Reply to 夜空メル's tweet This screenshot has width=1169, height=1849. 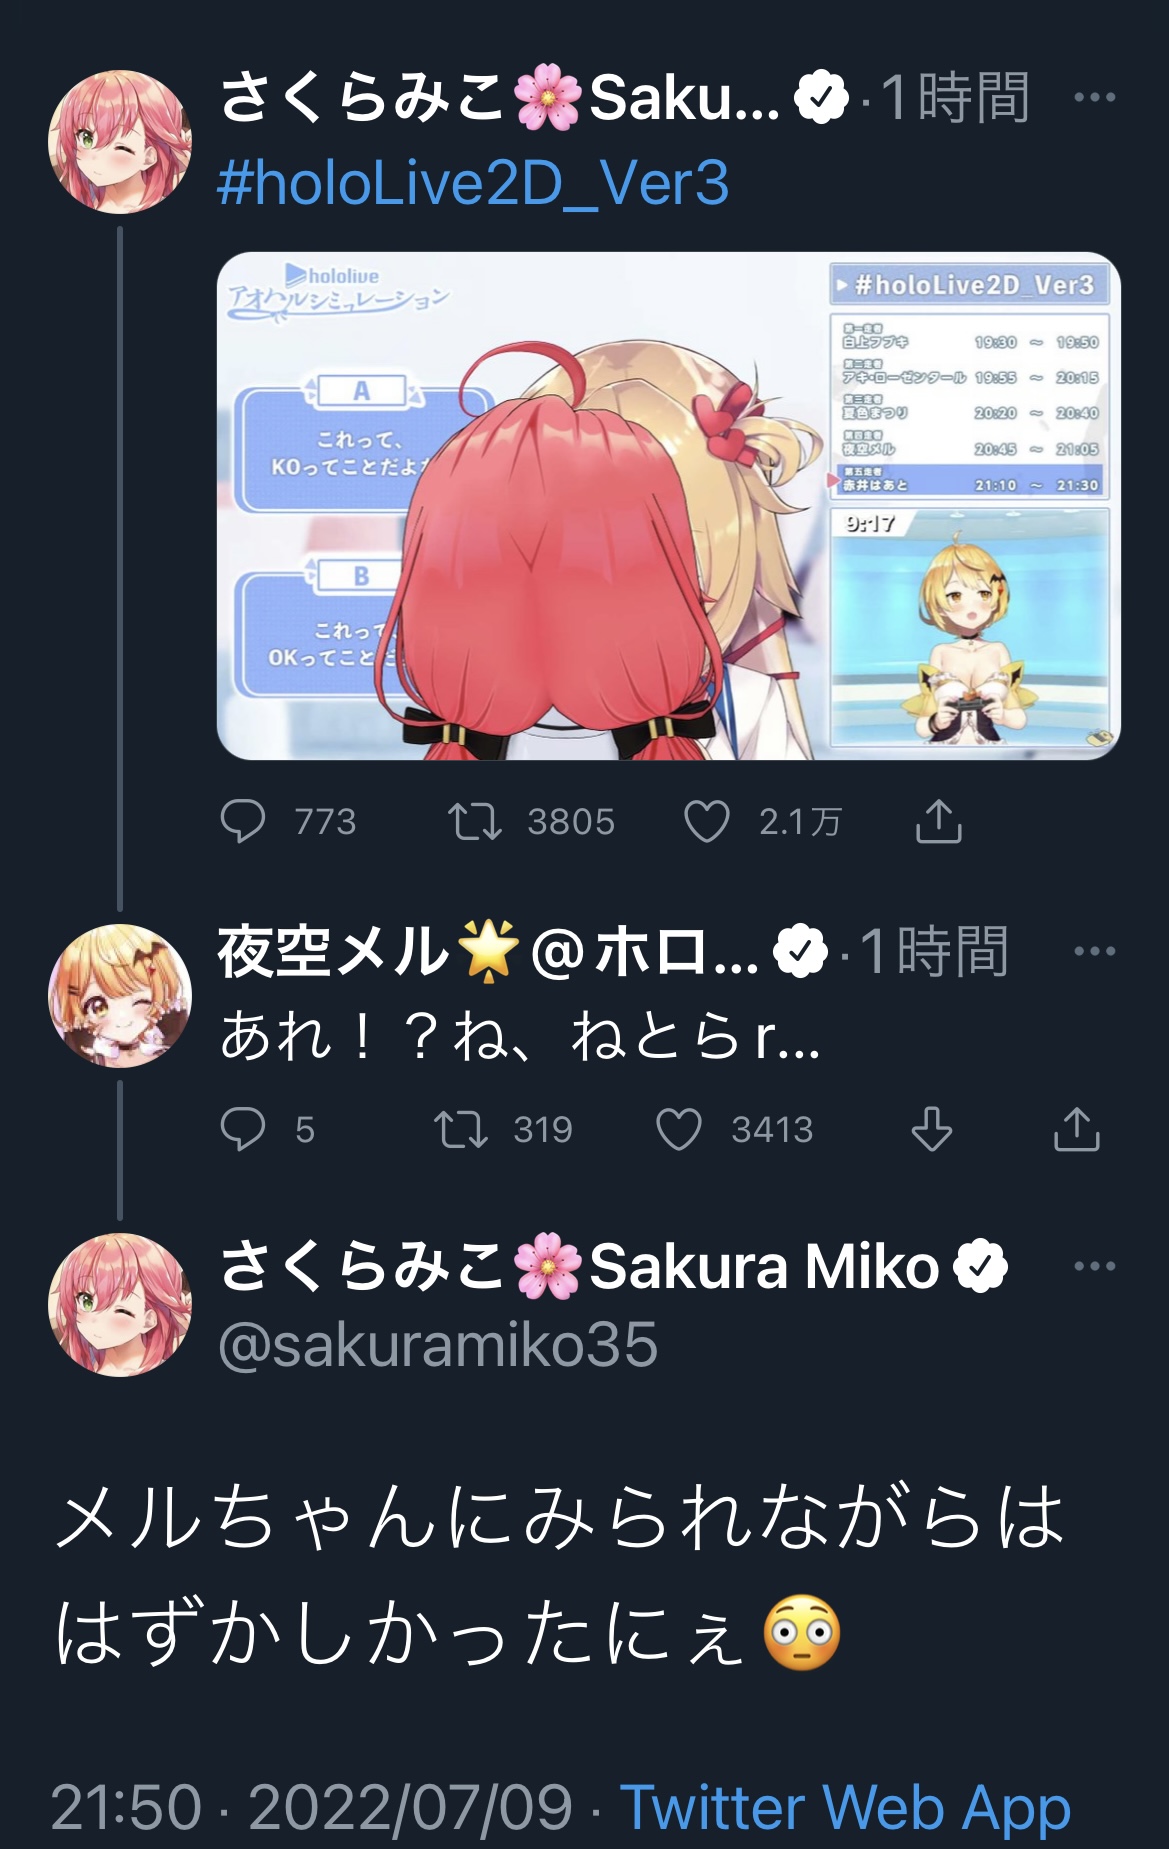(243, 1130)
